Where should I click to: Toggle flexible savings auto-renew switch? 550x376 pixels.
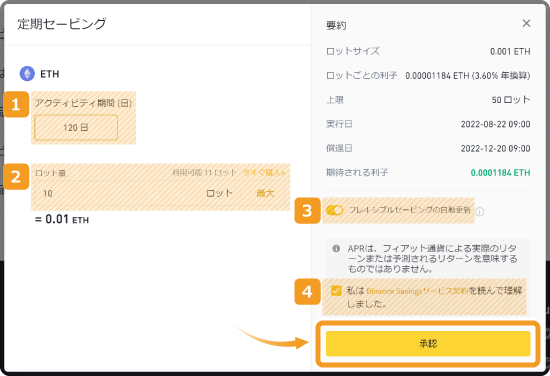(x=334, y=210)
